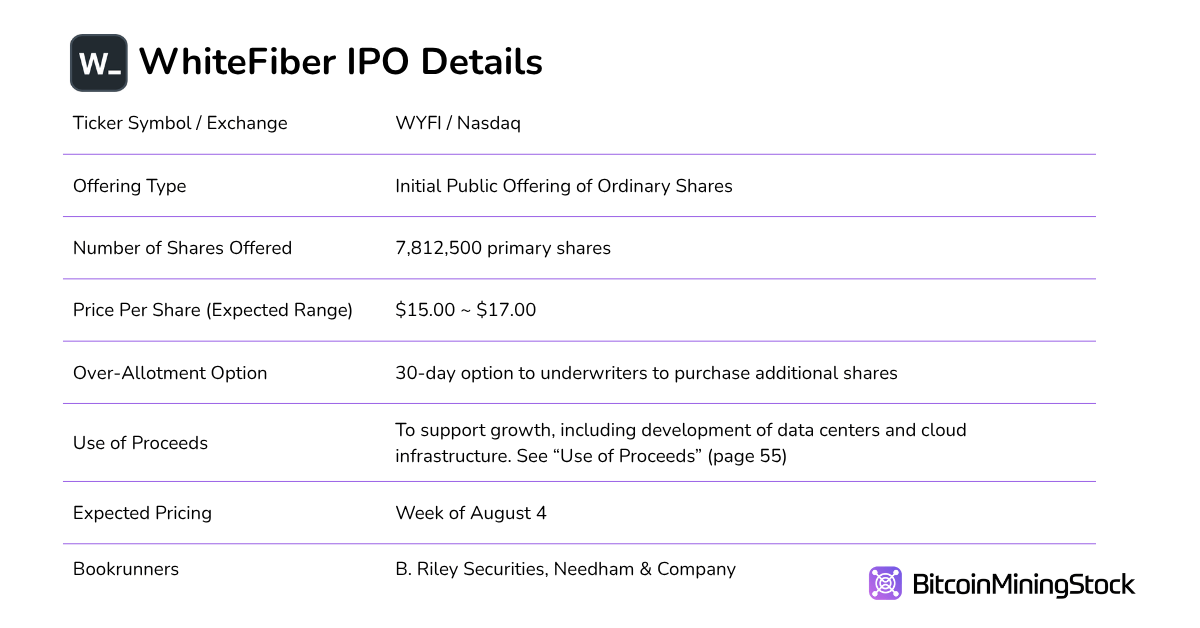Select the Use of Proceeds row label
Image resolution: width=1200 pixels, height=628 pixels.
coord(140,443)
